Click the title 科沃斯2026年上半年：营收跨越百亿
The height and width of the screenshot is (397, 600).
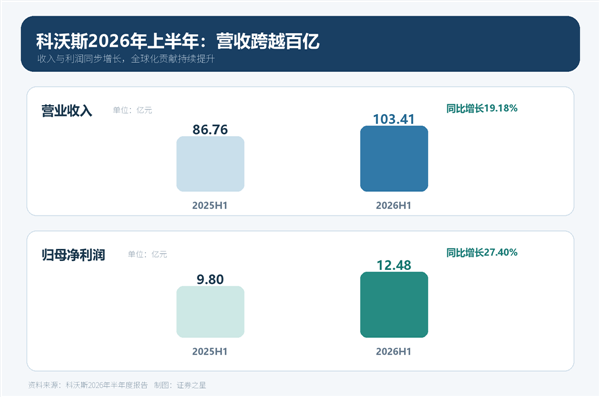pyautogui.click(x=178, y=41)
